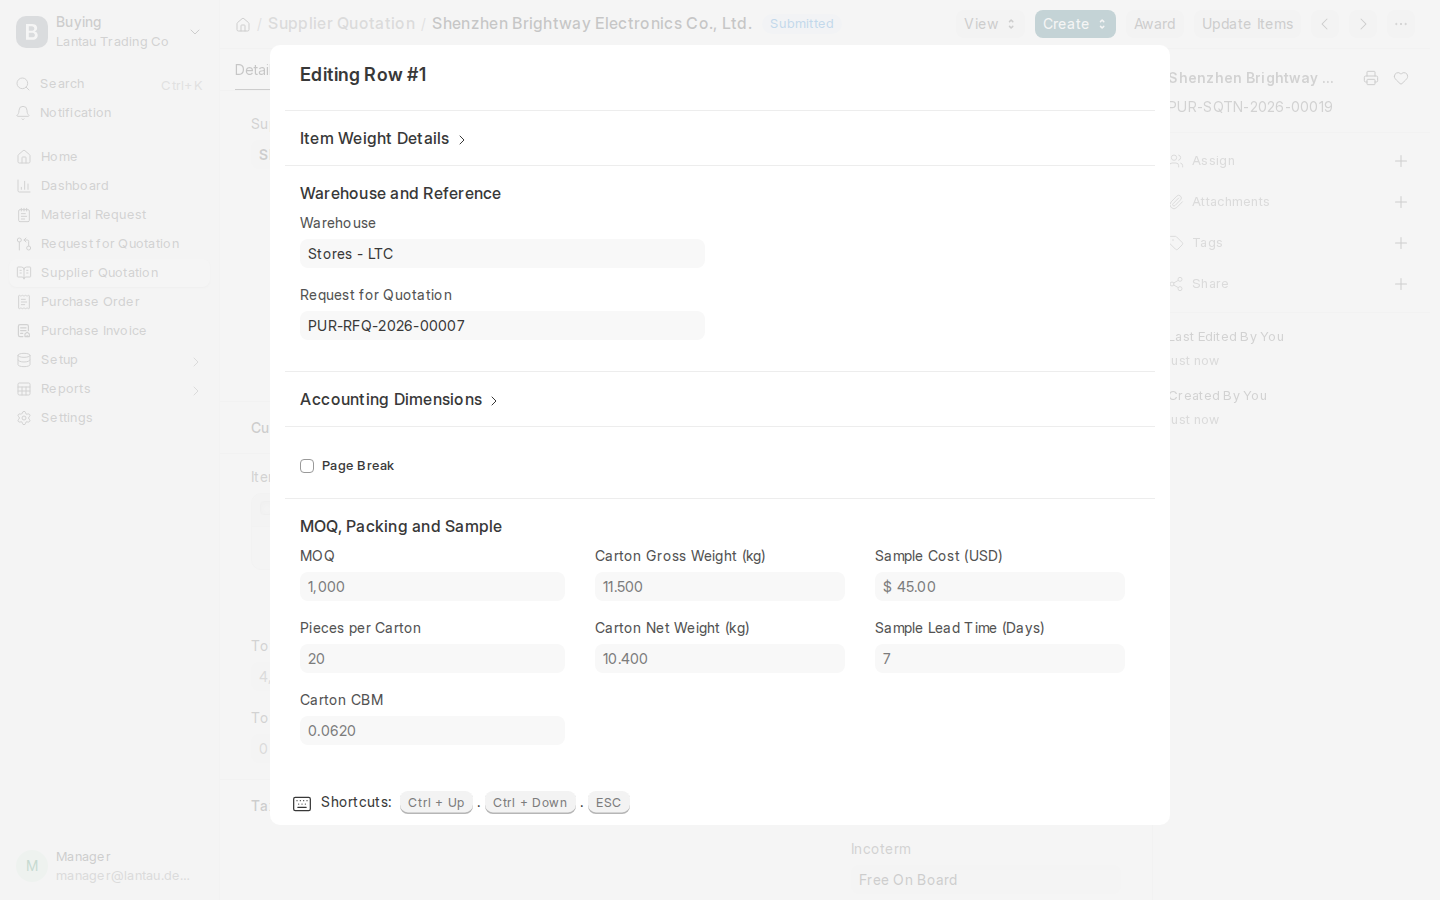Go to next document arrow

tap(1363, 24)
